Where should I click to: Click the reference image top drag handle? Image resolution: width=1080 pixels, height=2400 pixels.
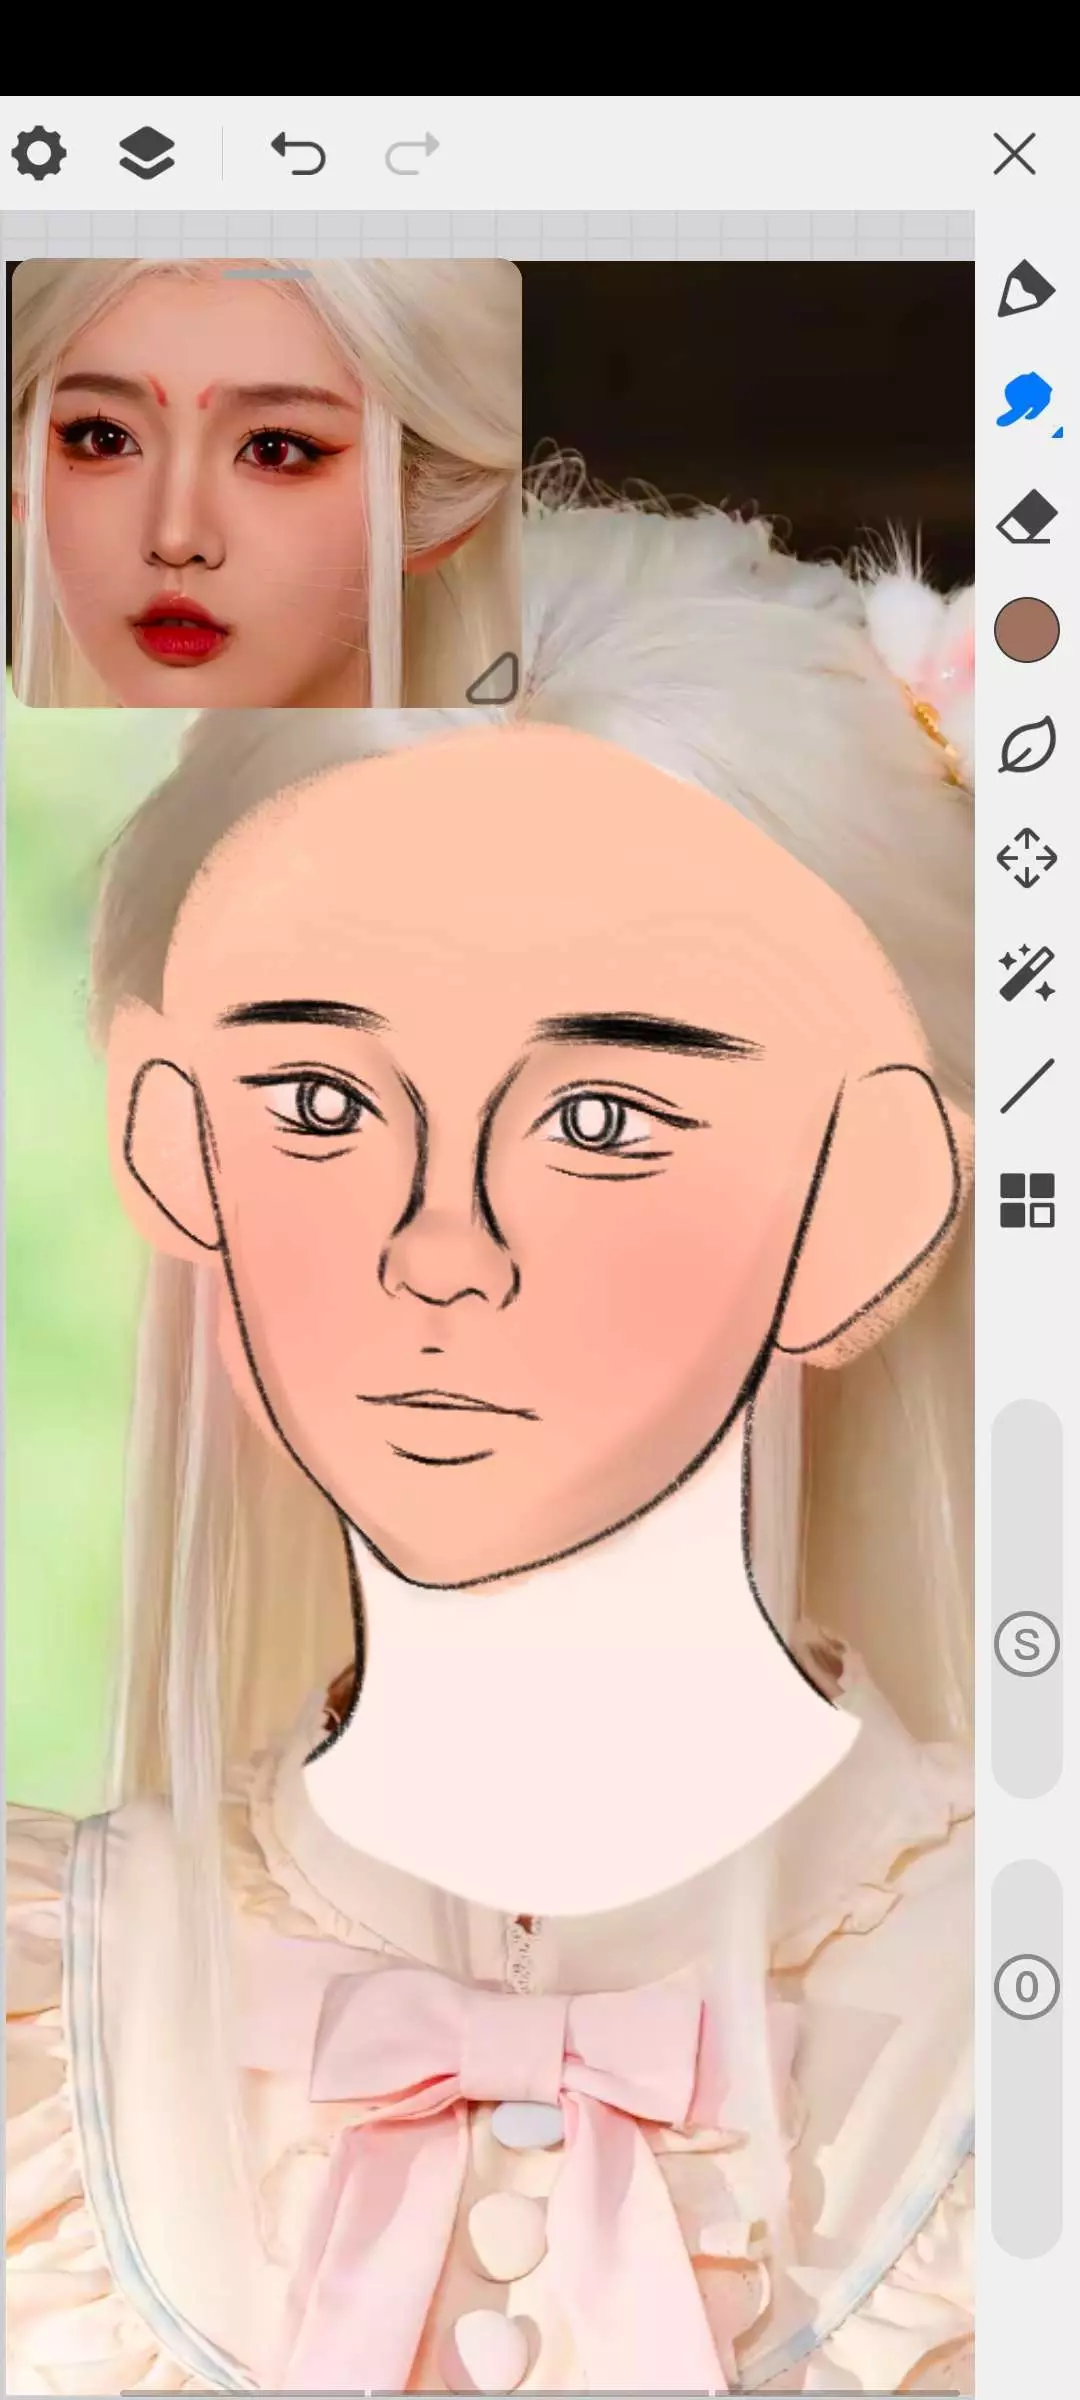point(266,274)
